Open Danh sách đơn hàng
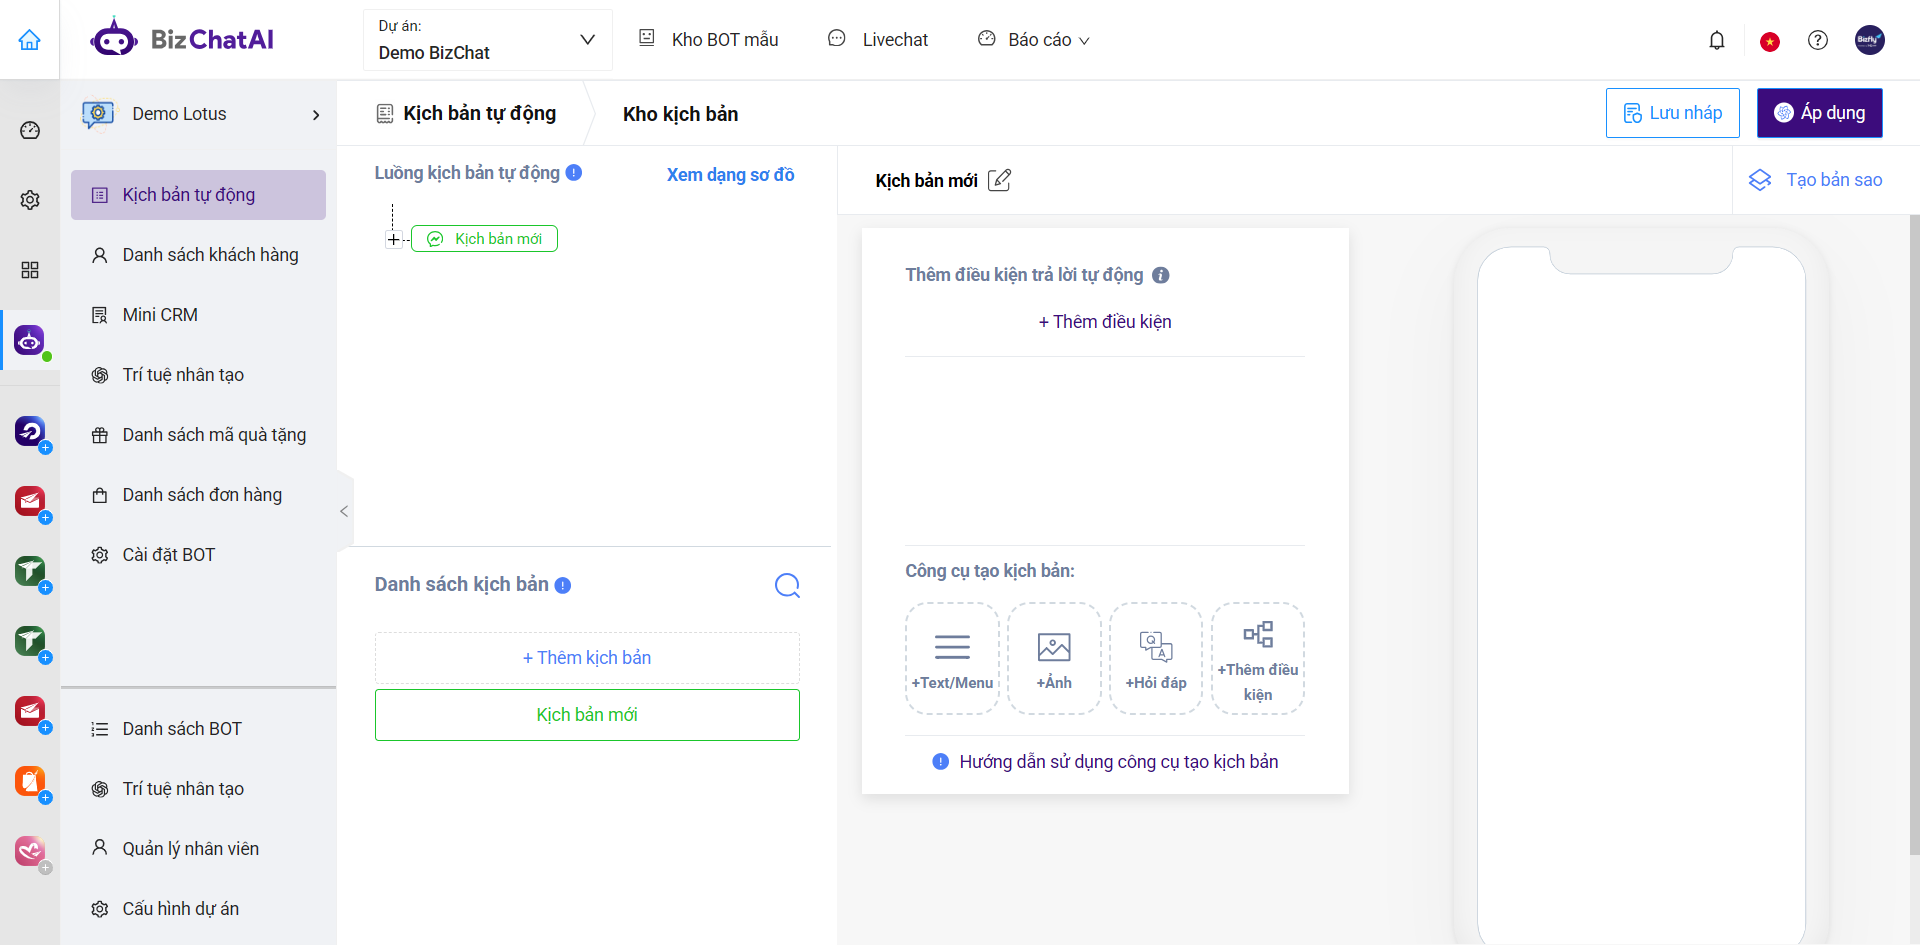This screenshot has width=1920, height=945. tap(198, 495)
